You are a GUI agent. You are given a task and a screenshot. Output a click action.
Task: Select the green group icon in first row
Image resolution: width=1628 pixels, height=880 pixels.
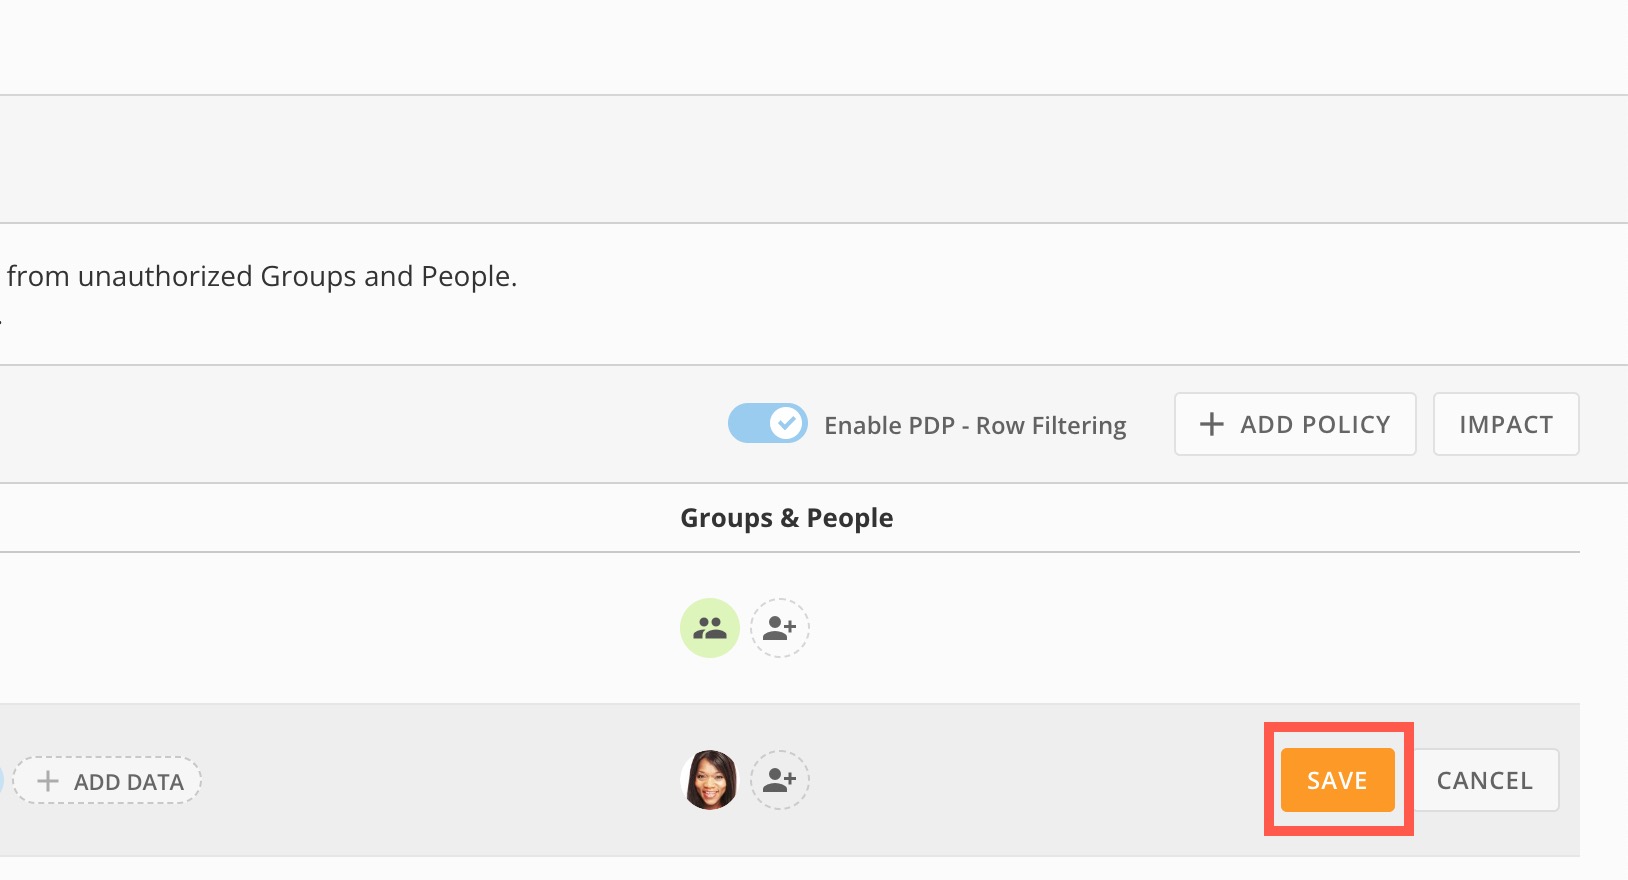coord(710,628)
